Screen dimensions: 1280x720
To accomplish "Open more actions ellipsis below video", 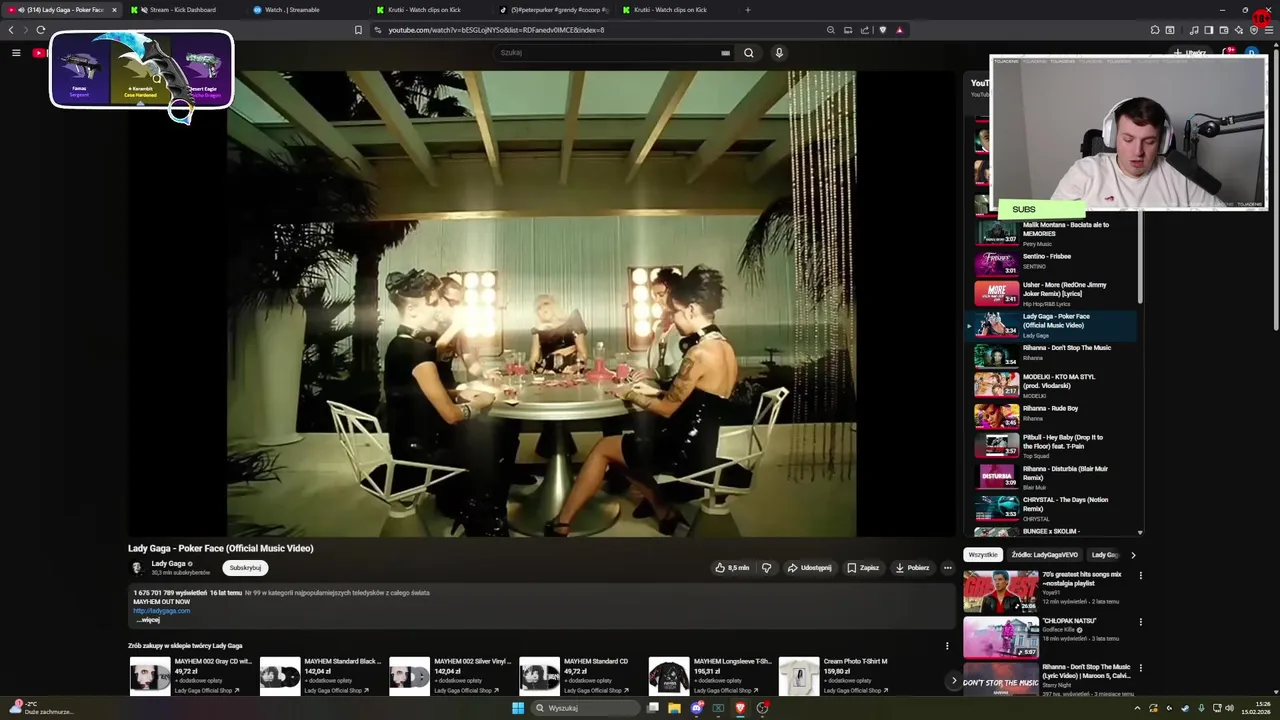I will tap(948, 568).
